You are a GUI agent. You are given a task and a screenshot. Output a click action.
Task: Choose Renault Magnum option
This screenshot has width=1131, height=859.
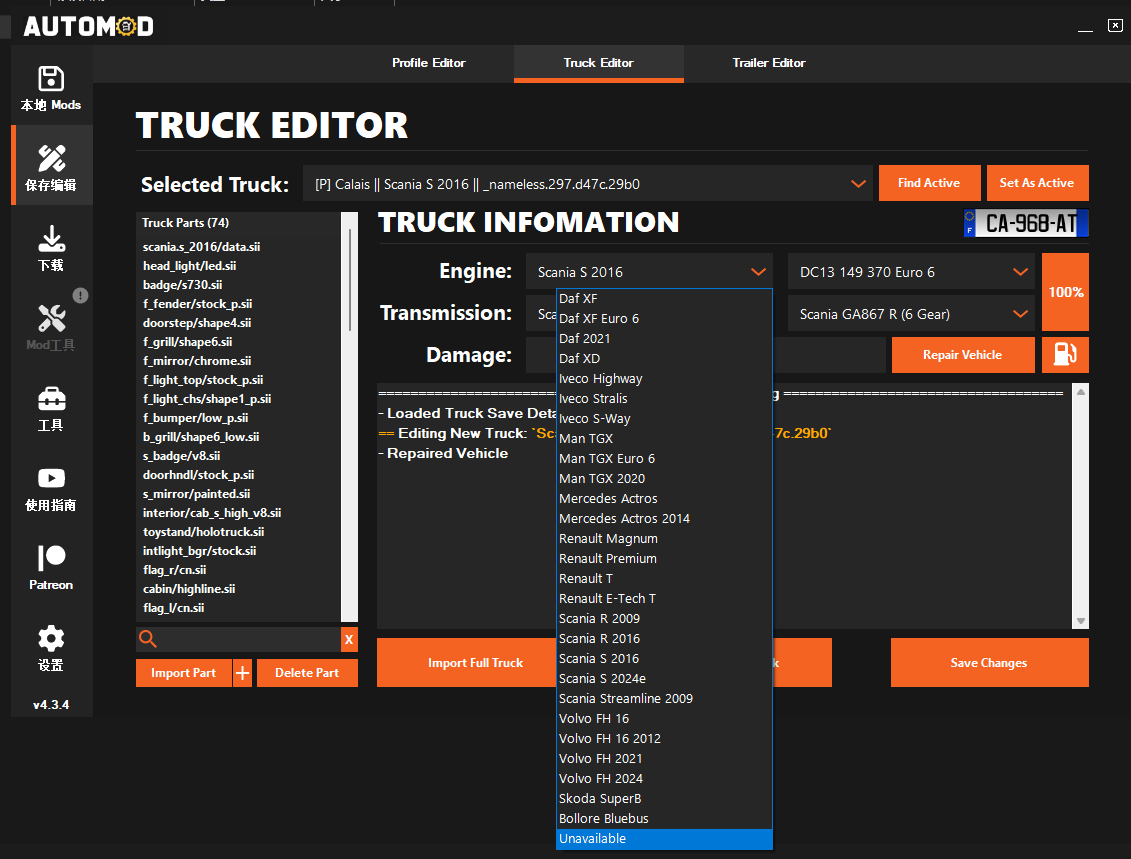click(x=664, y=539)
